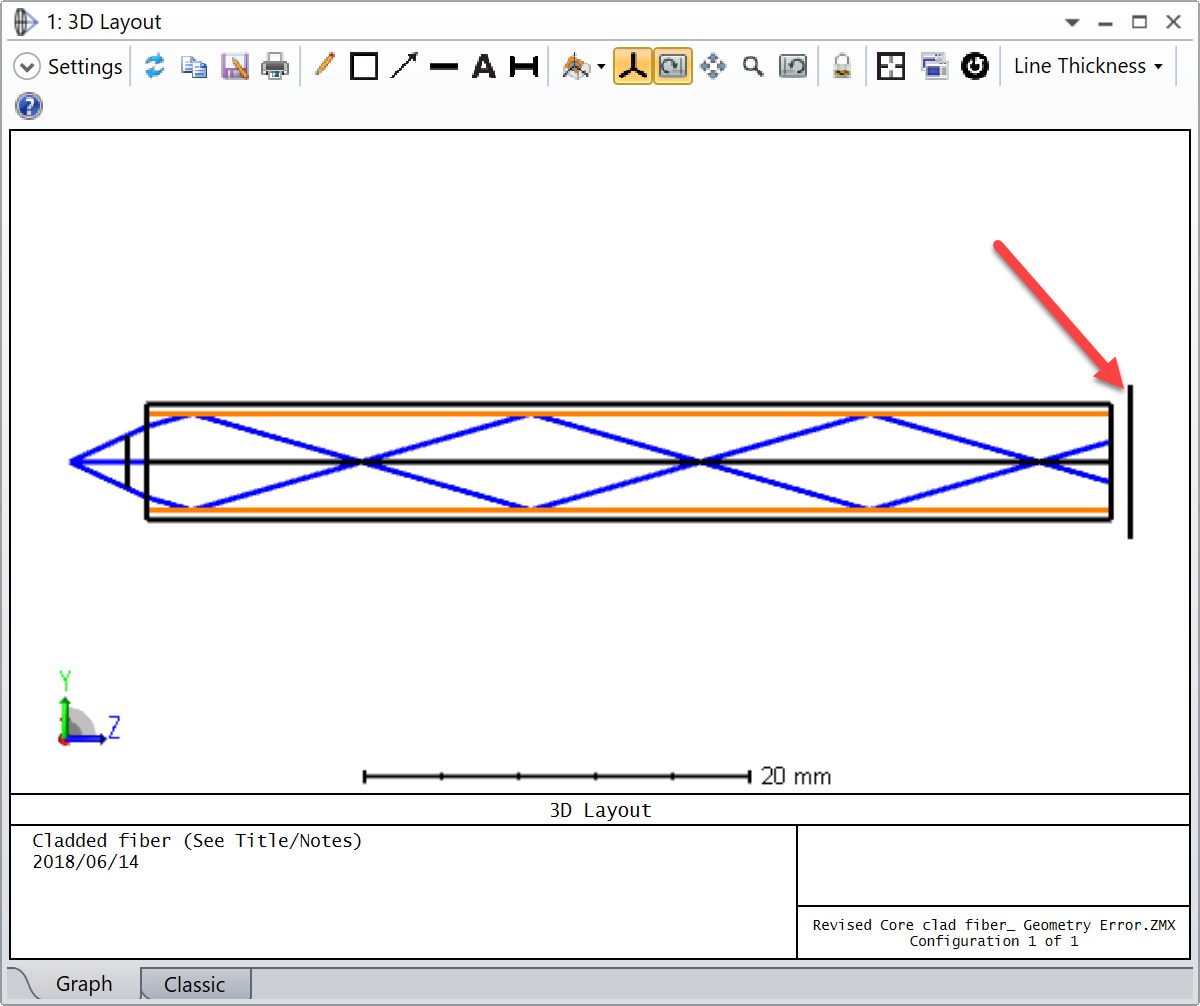Pick the measure distance (H bar) tool
This screenshot has width=1200, height=1006.
pyautogui.click(x=524, y=67)
